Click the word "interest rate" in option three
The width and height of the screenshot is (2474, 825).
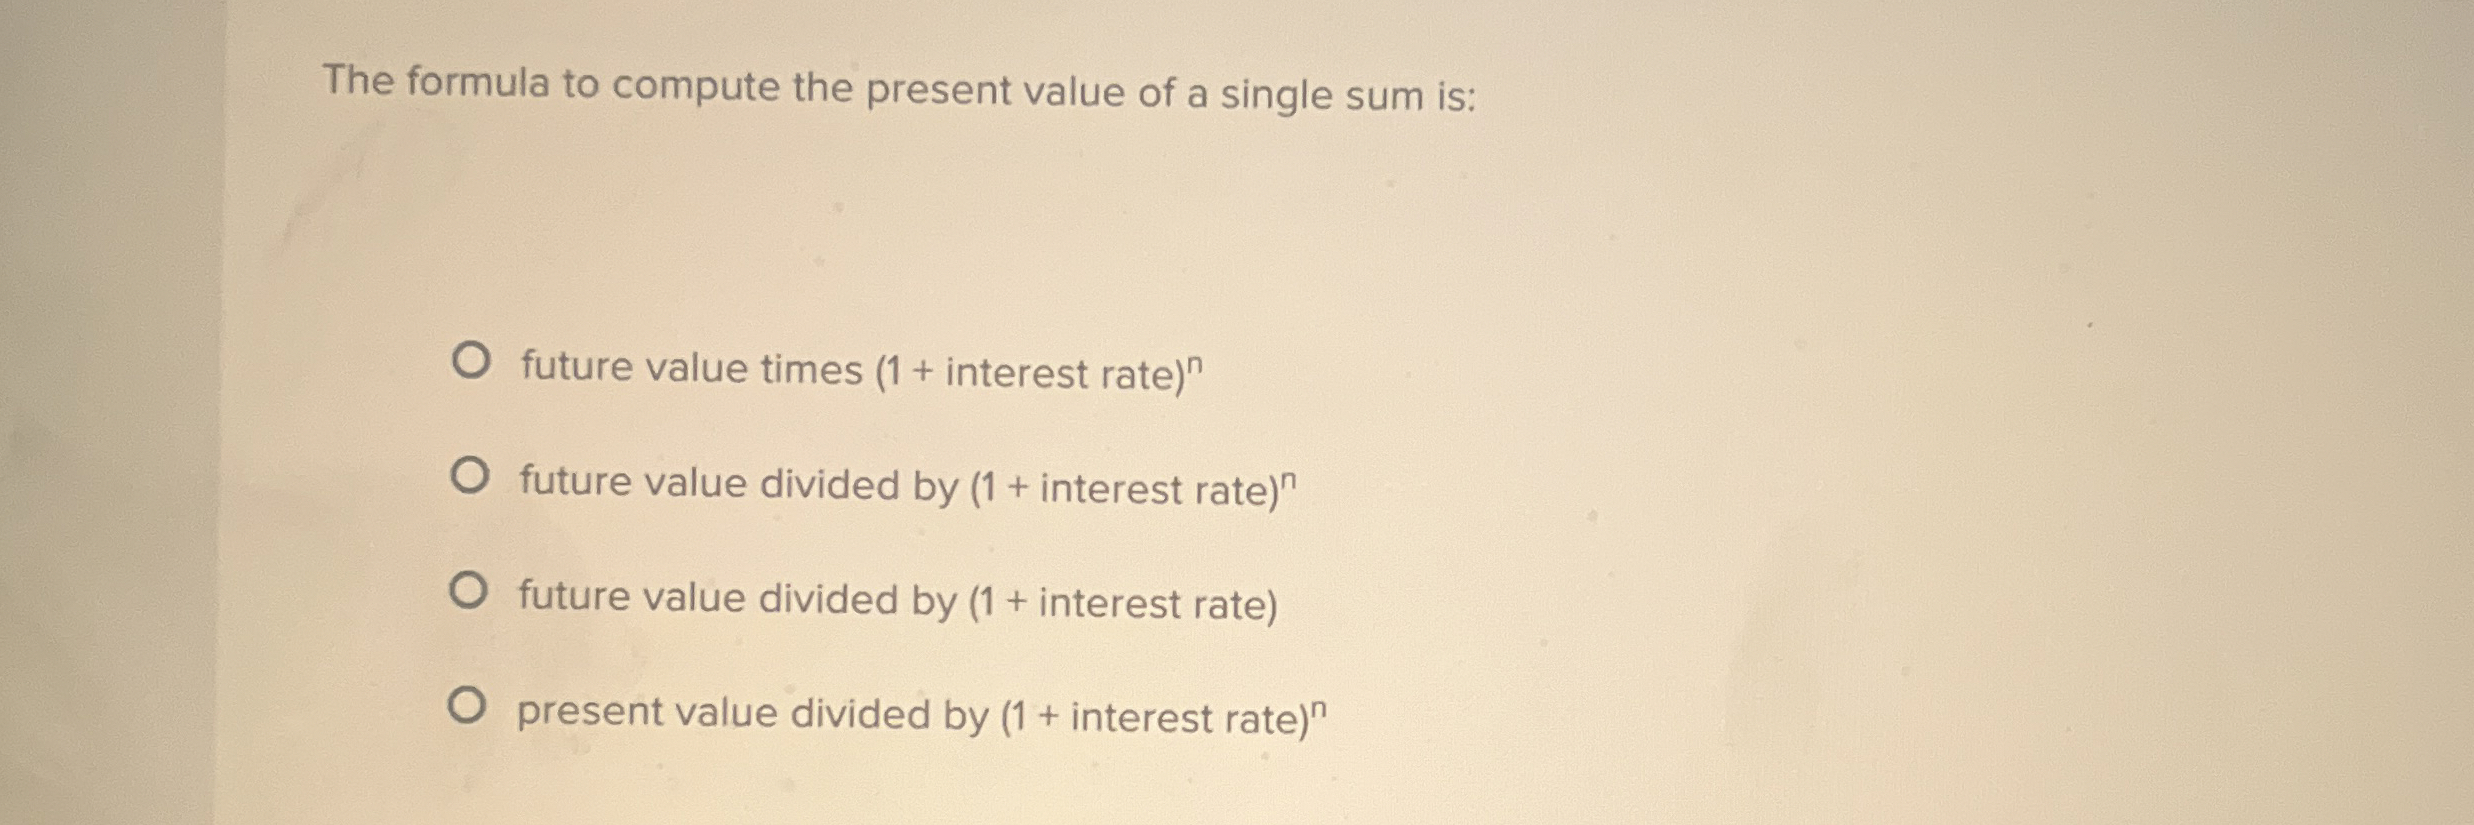click(x=1150, y=600)
